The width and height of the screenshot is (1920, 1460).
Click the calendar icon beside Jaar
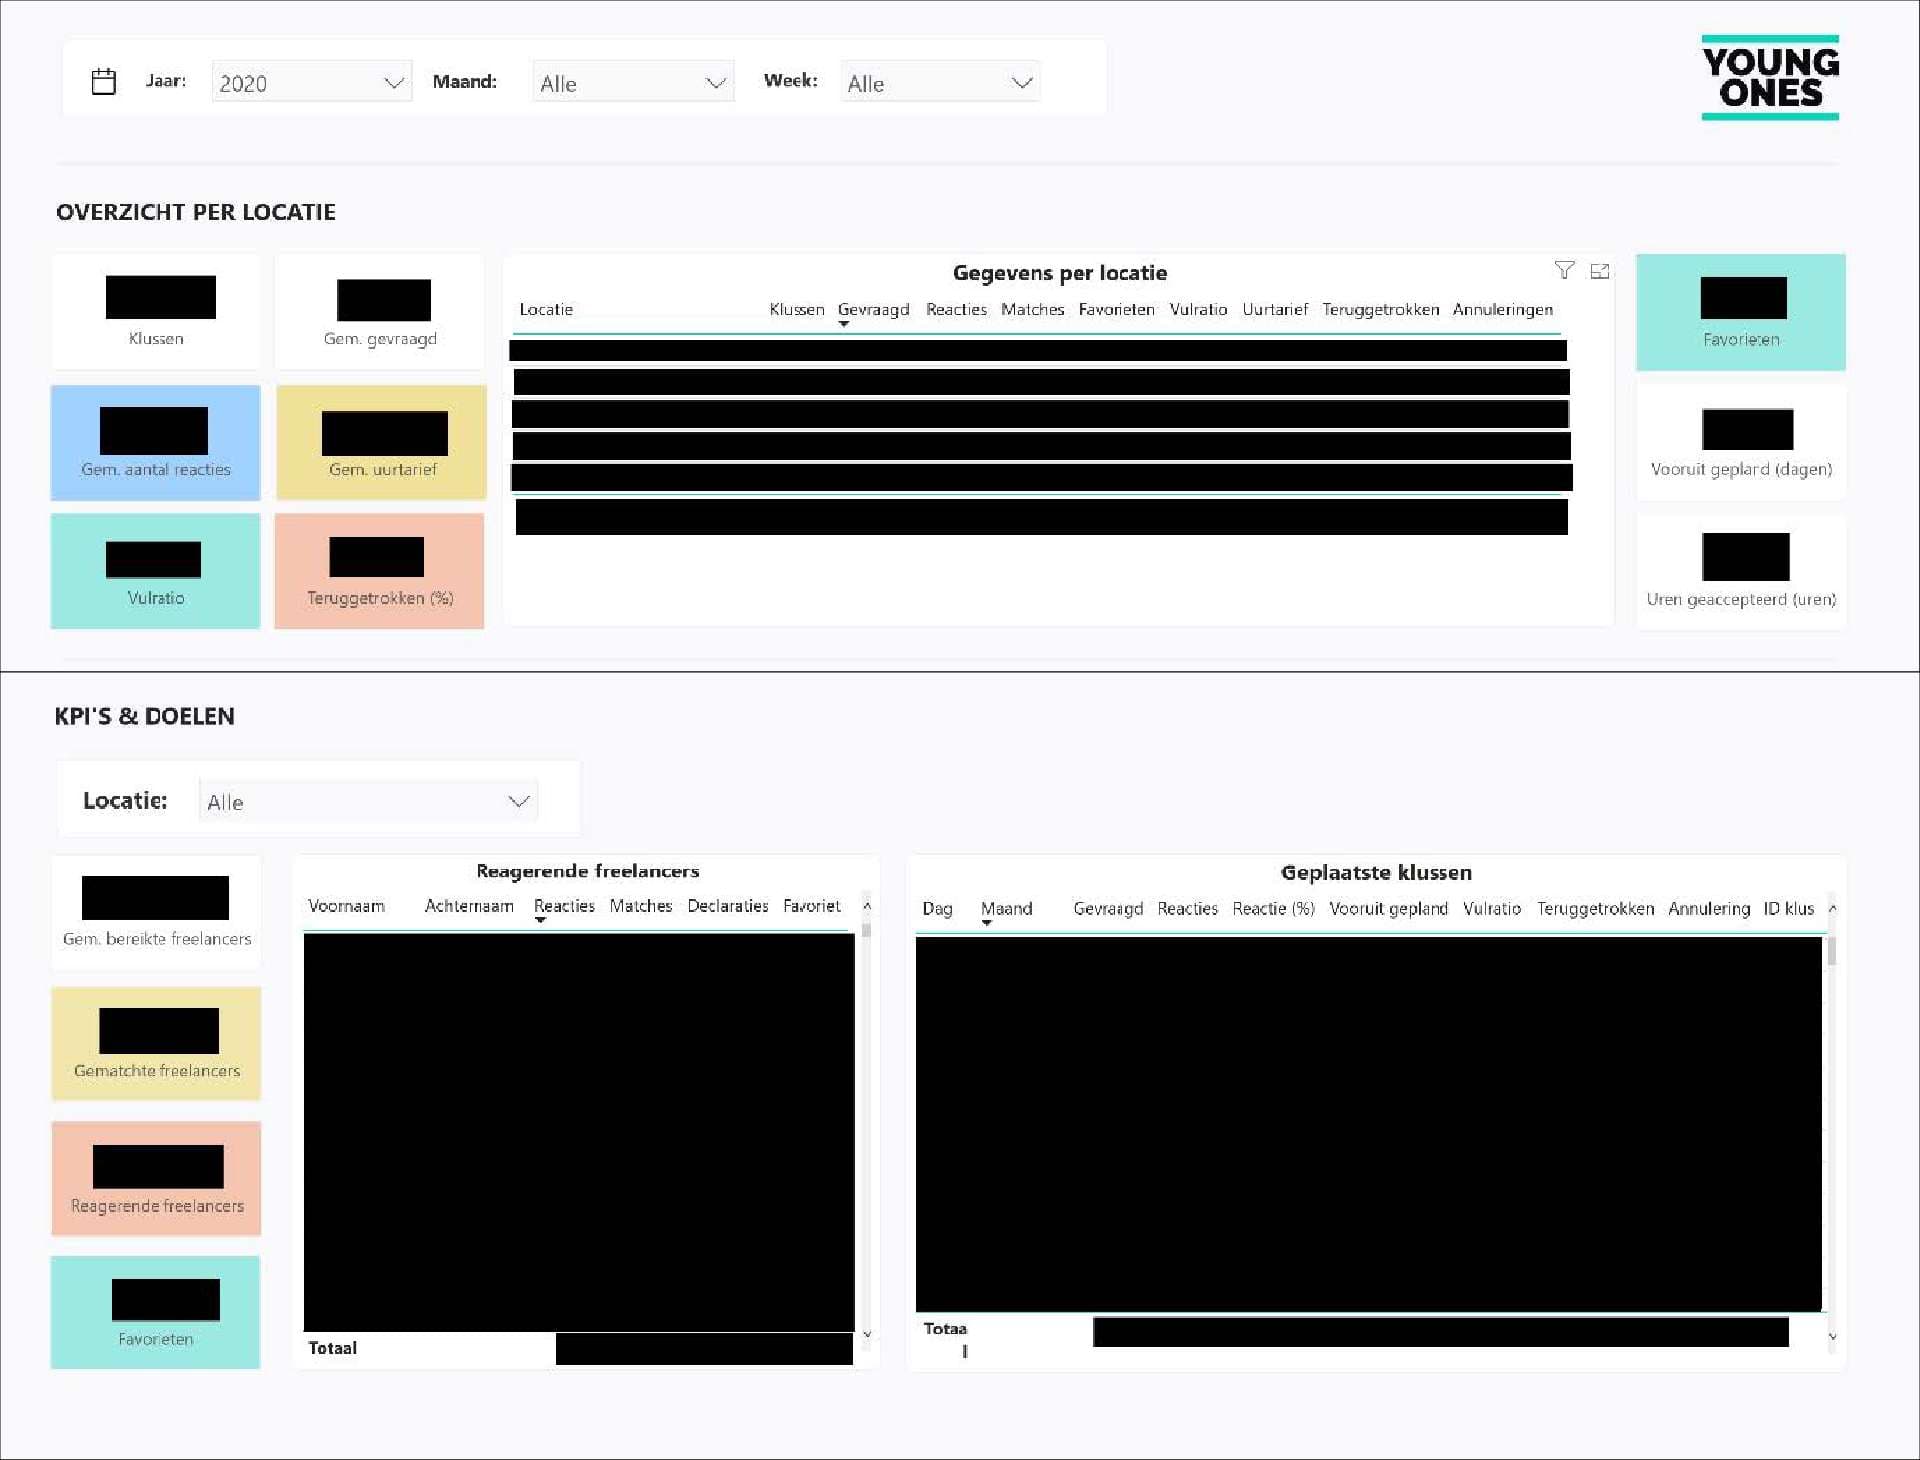click(104, 81)
